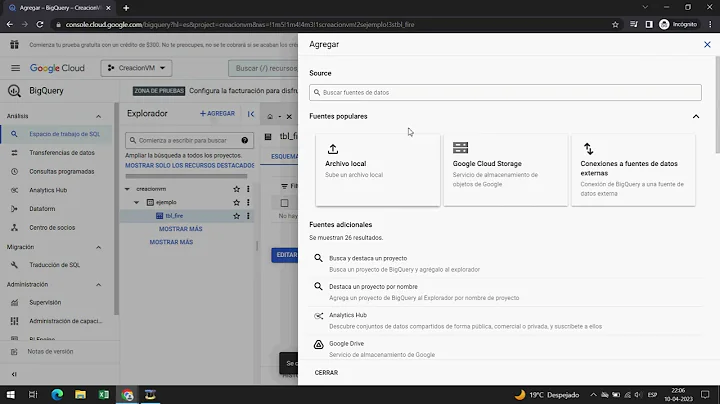Screen dimensions: 720x404
Task: Close the Agregar panel with X
Action: [707, 45]
